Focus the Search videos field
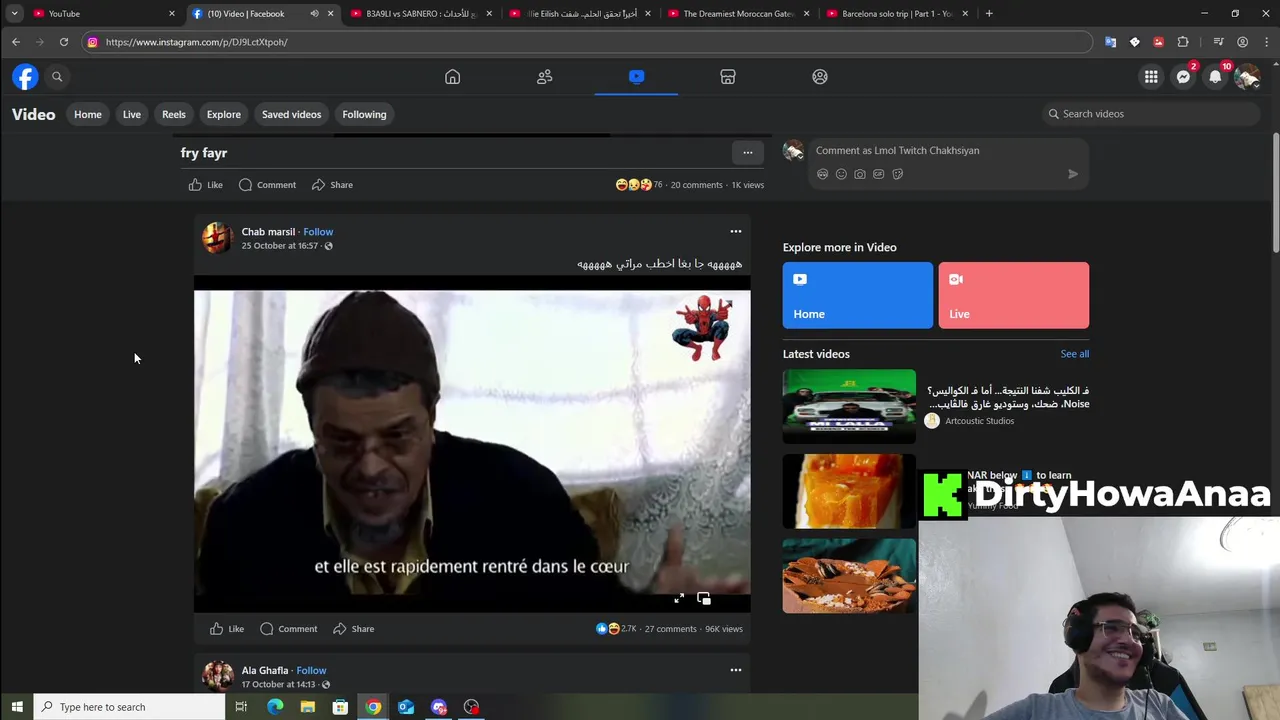 (1150, 114)
